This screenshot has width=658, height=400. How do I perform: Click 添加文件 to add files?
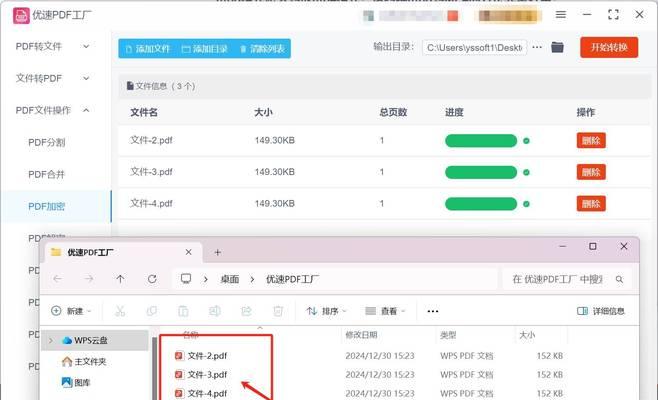148,49
